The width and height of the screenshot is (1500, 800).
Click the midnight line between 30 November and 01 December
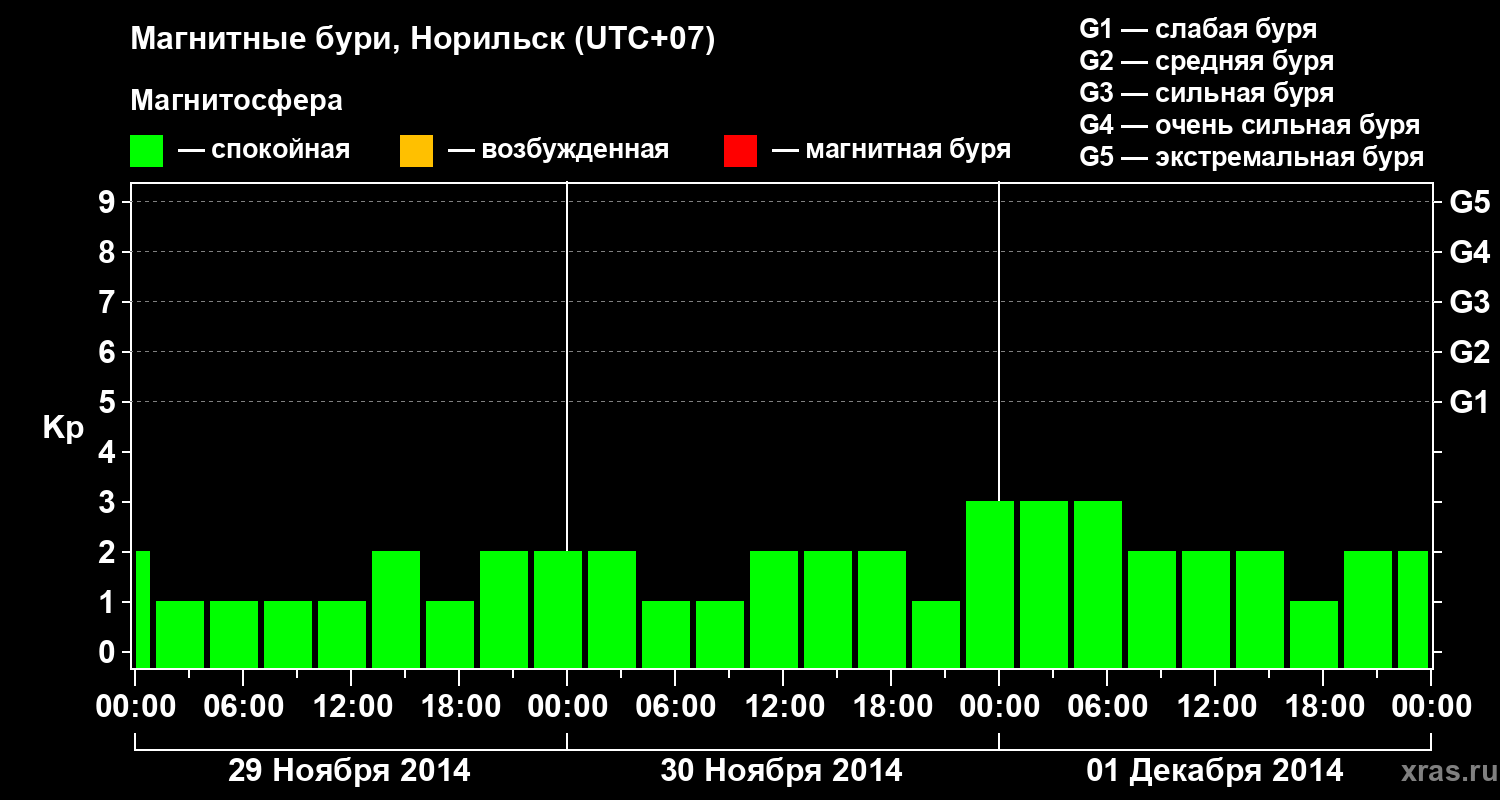[x=999, y=341]
